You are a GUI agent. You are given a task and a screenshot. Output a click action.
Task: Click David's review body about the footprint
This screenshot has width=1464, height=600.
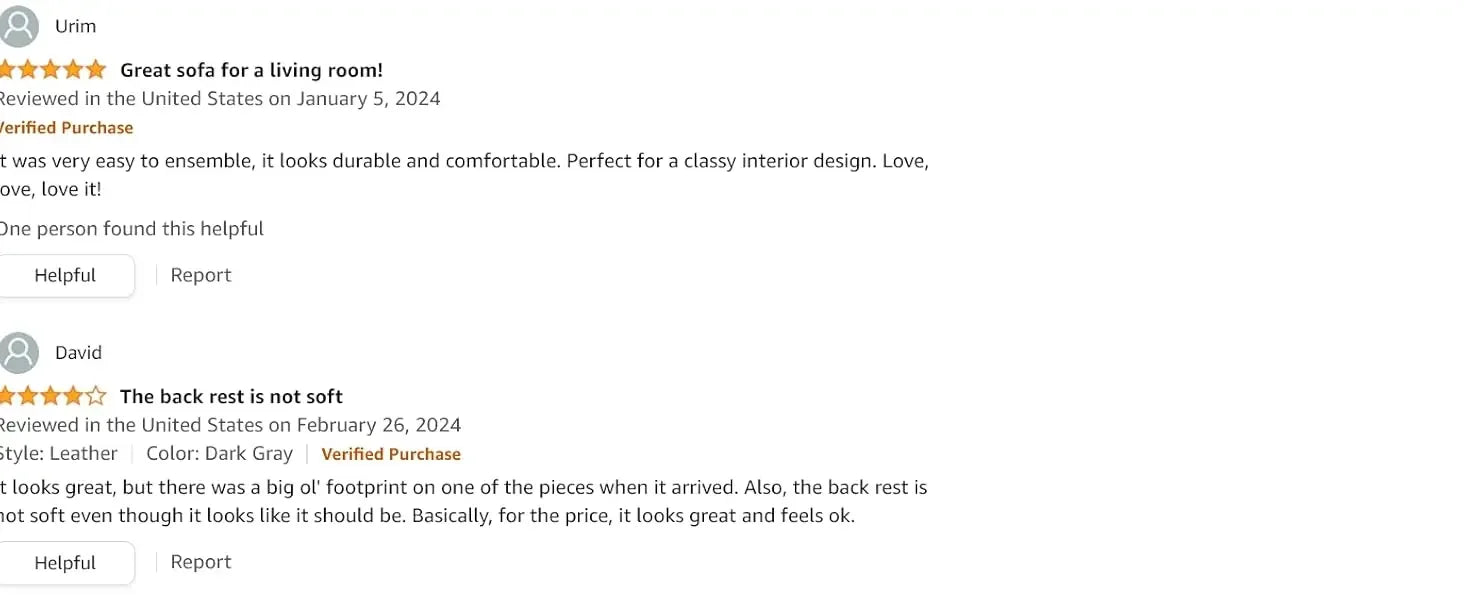coord(460,503)
